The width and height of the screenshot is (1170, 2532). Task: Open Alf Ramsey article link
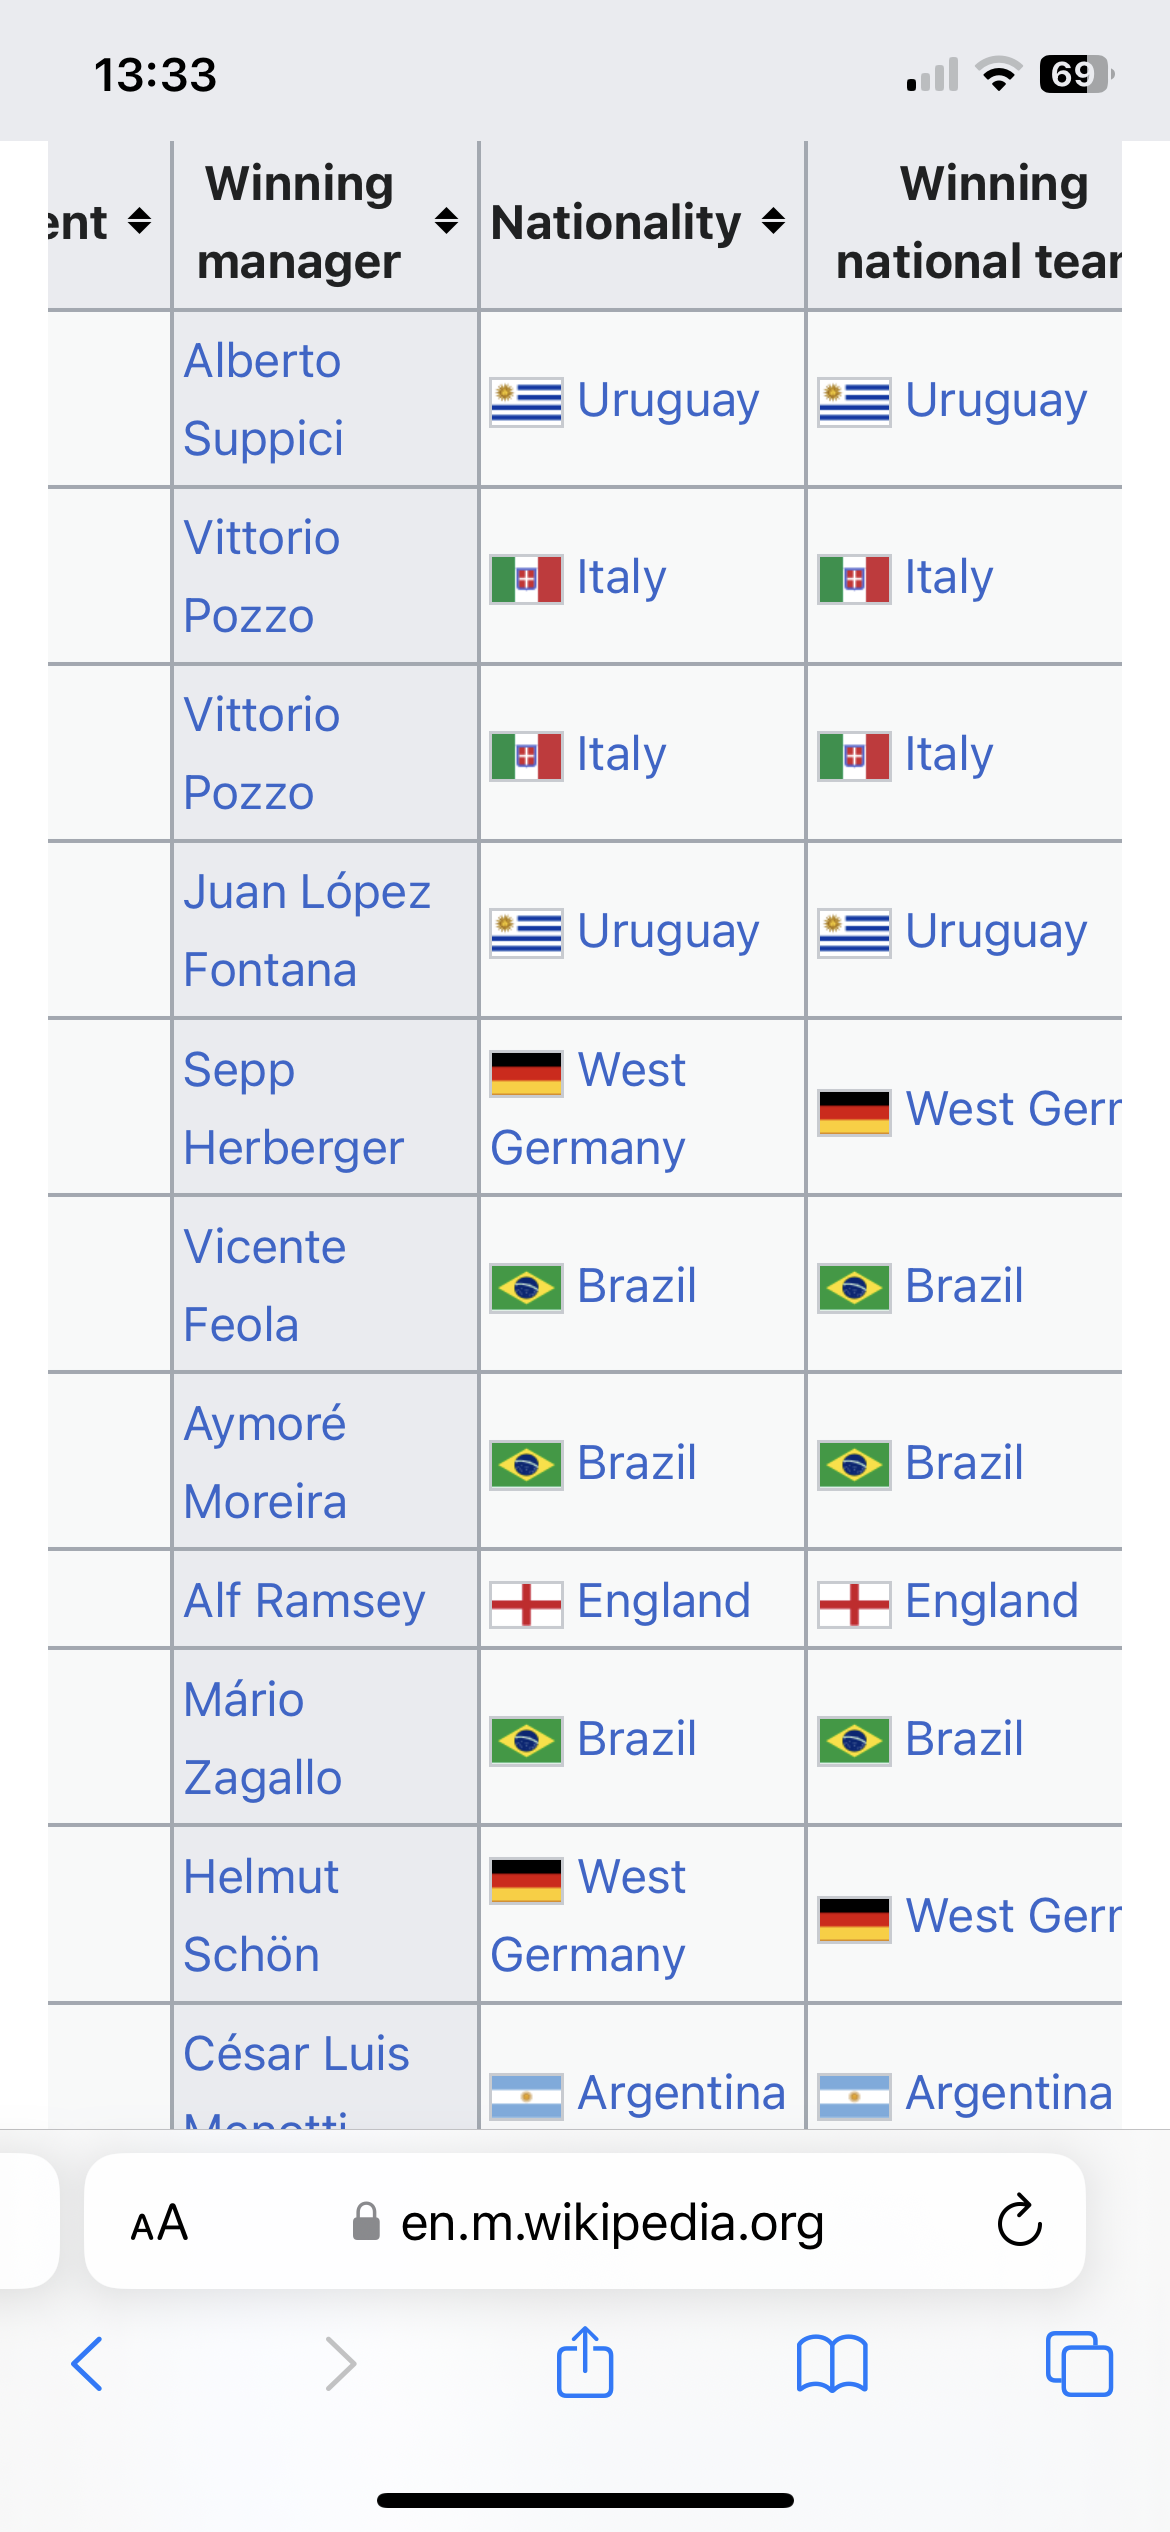click(305, 1601)
